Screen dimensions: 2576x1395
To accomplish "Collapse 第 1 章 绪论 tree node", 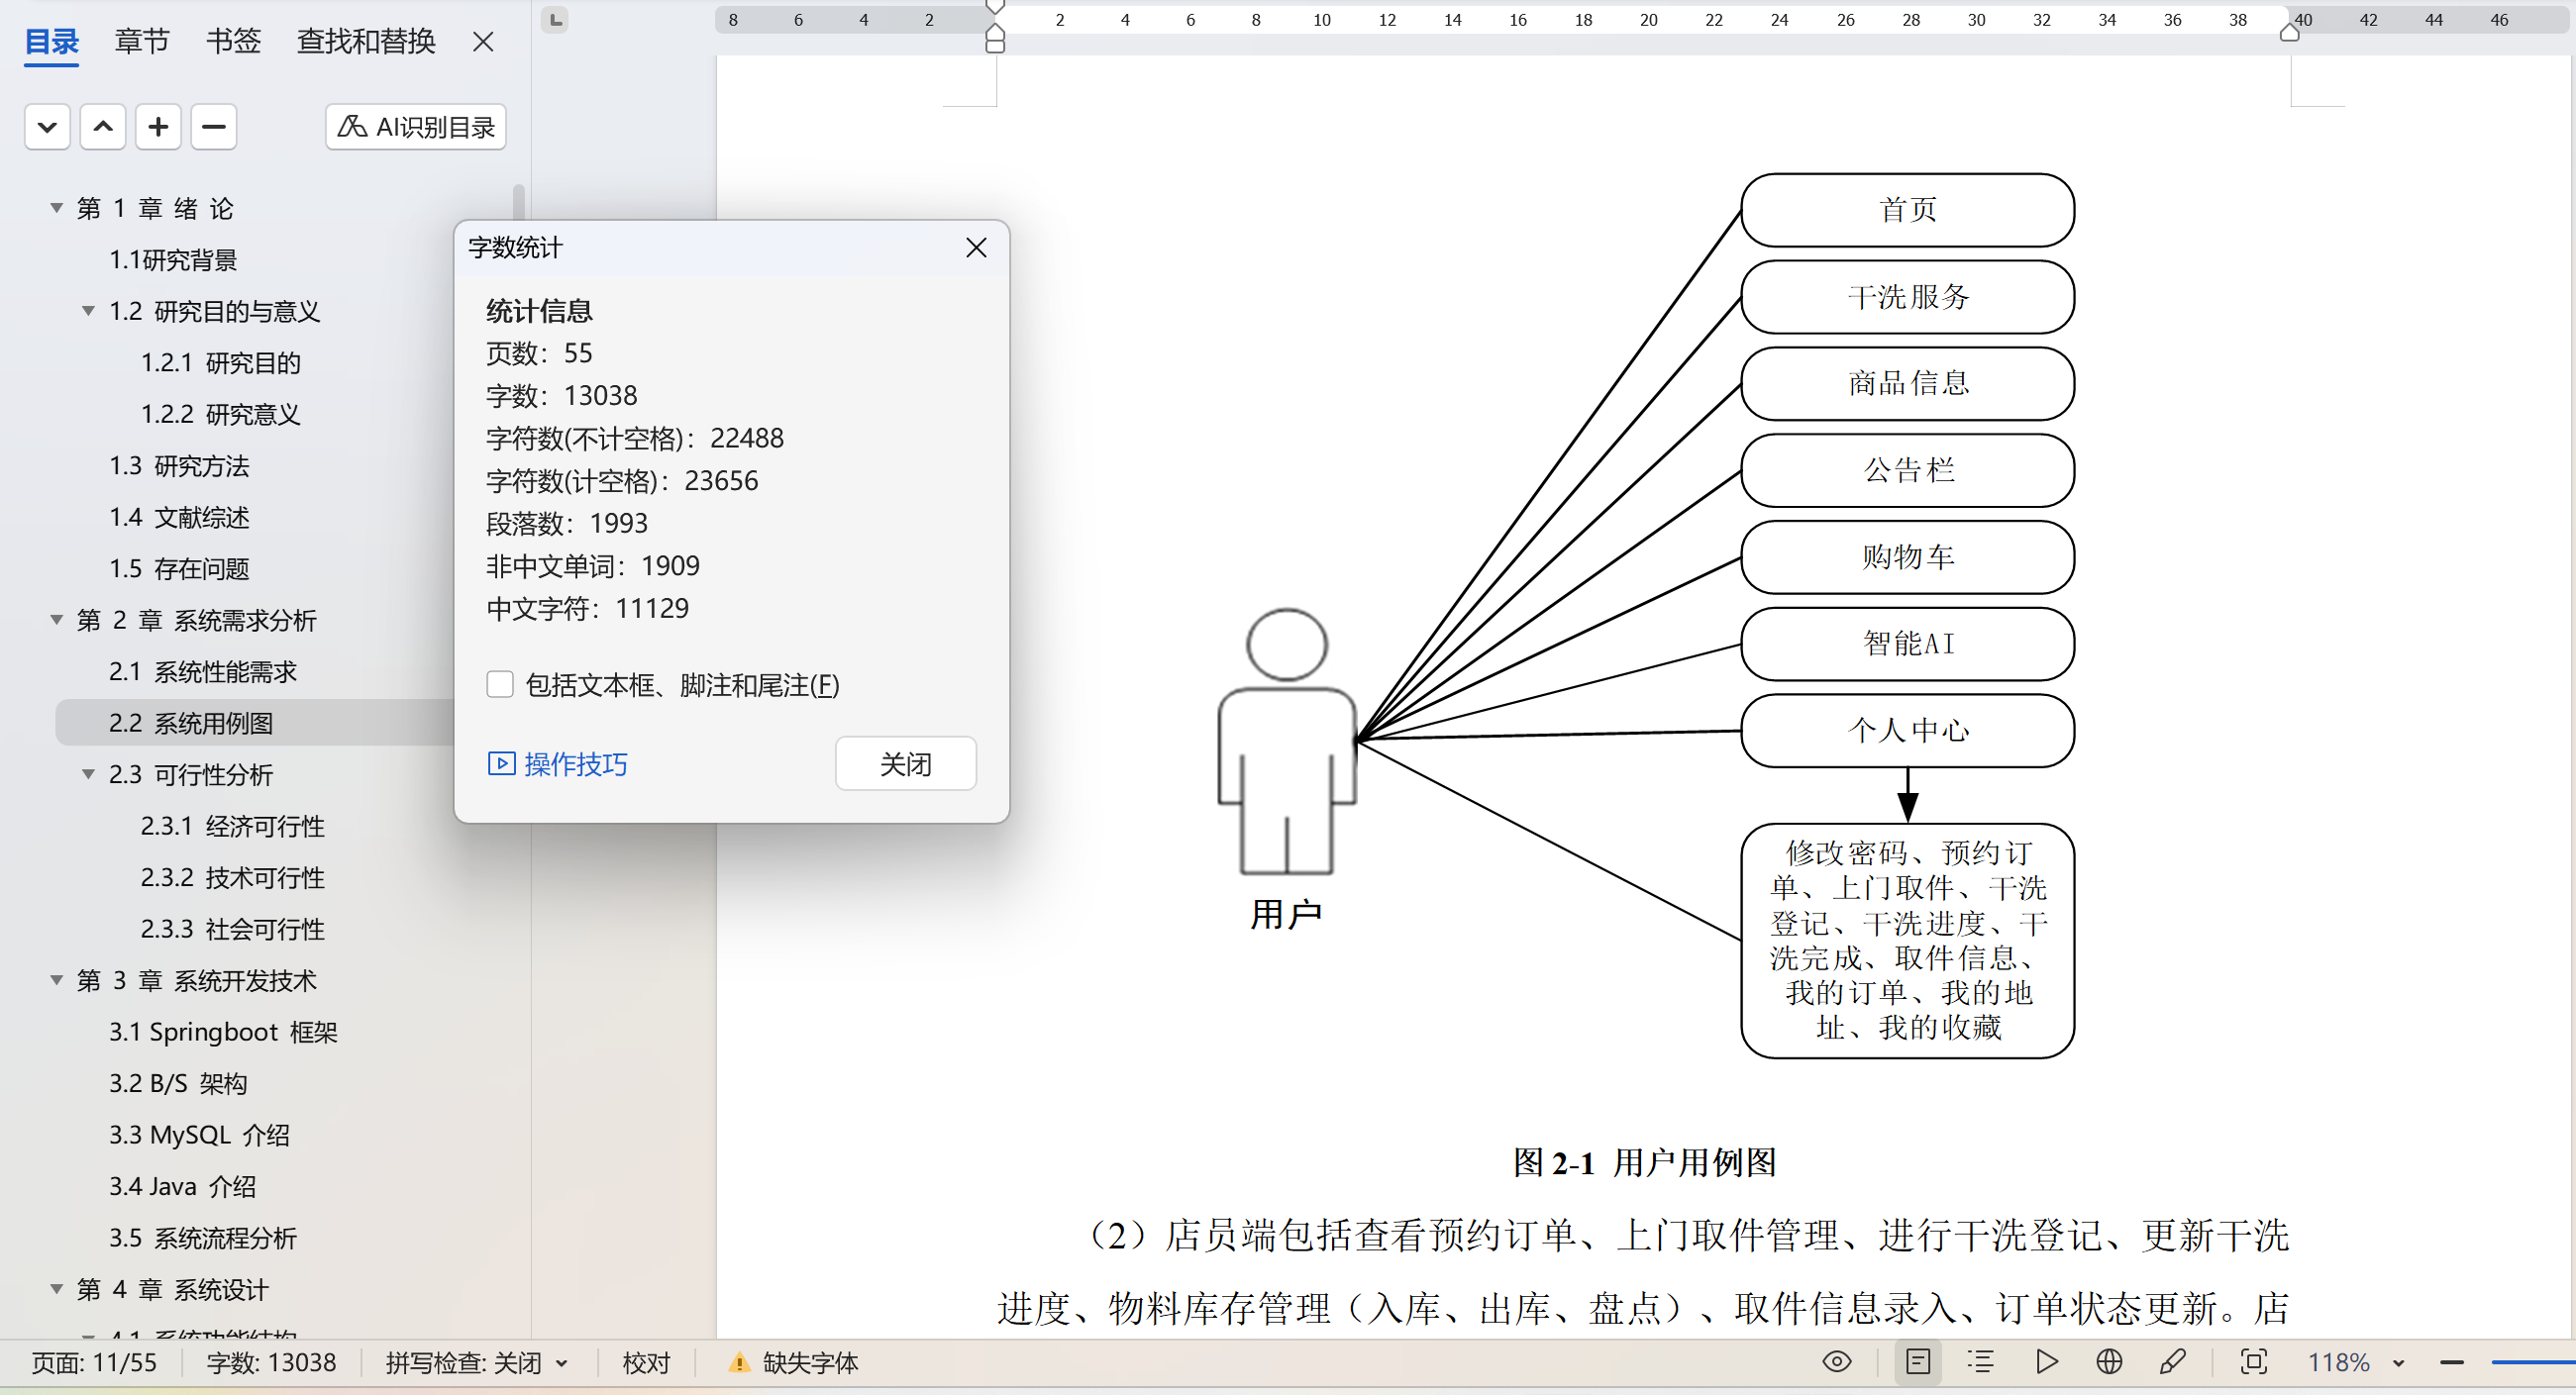I will coord(57,208).
